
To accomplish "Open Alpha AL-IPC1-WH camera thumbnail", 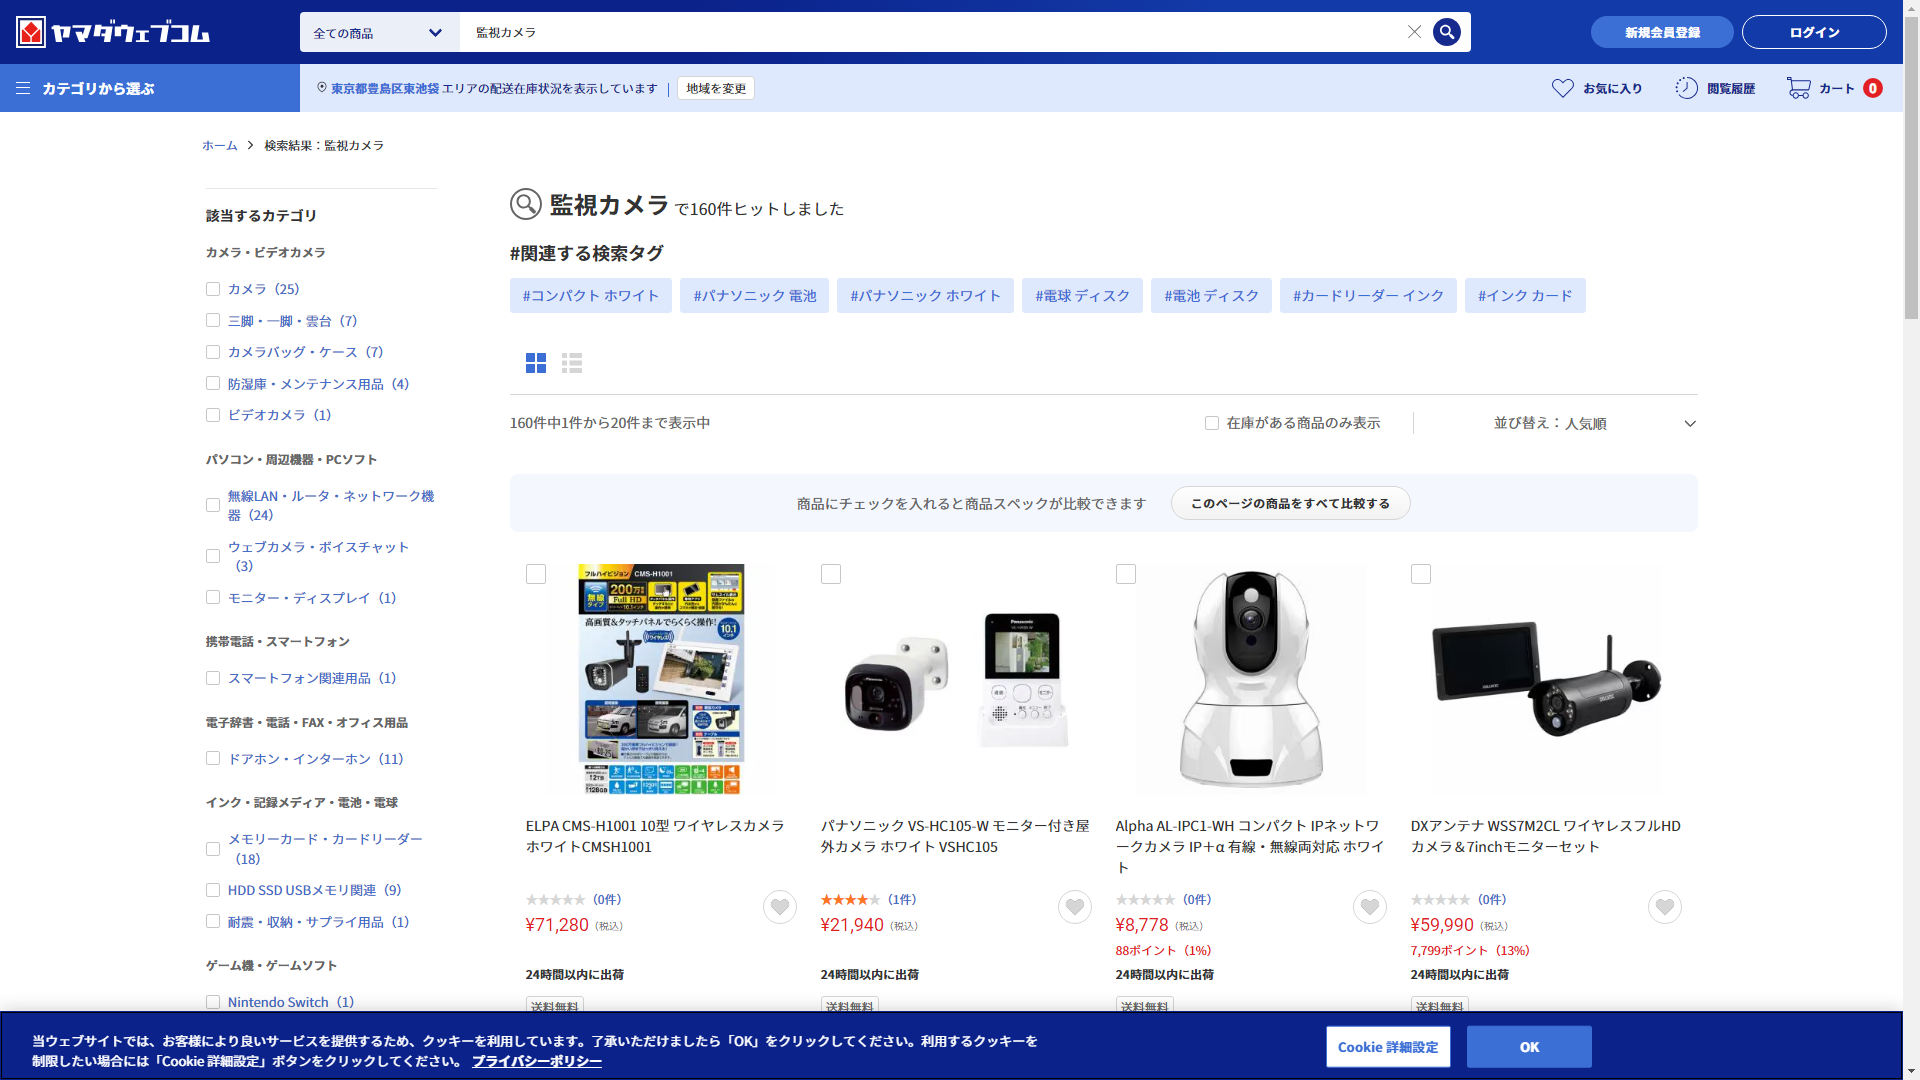I will click(x=1250, y=680).
